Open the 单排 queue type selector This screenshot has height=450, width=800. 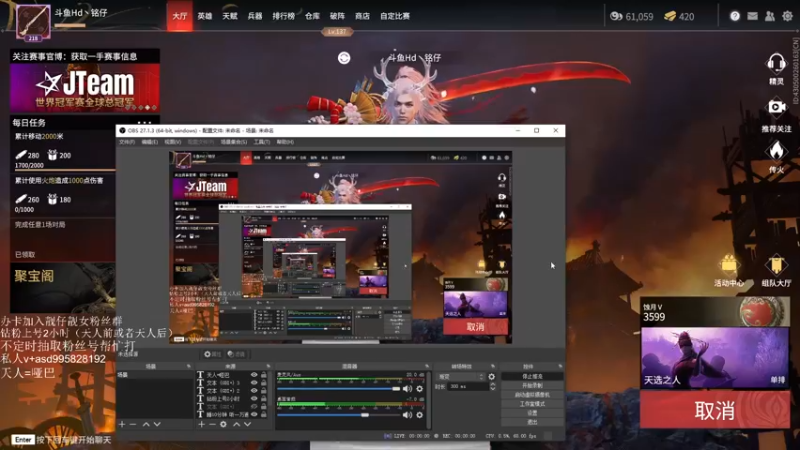point(778,380)
